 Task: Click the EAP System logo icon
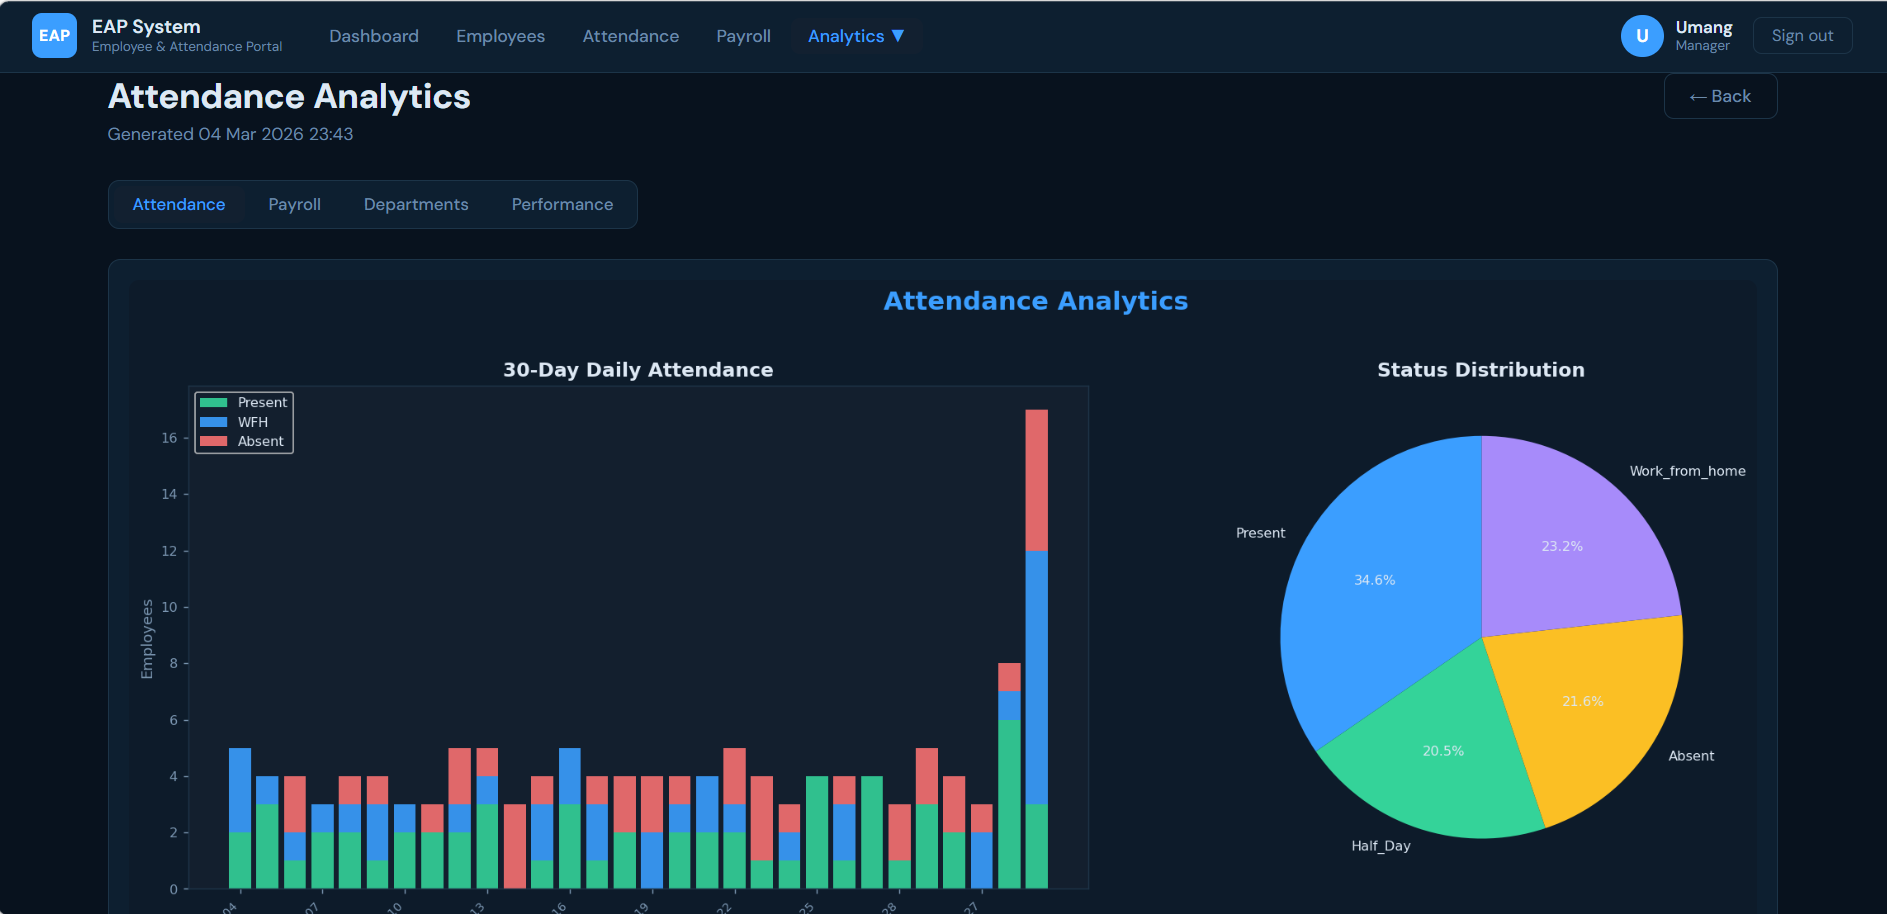(54, 35)
